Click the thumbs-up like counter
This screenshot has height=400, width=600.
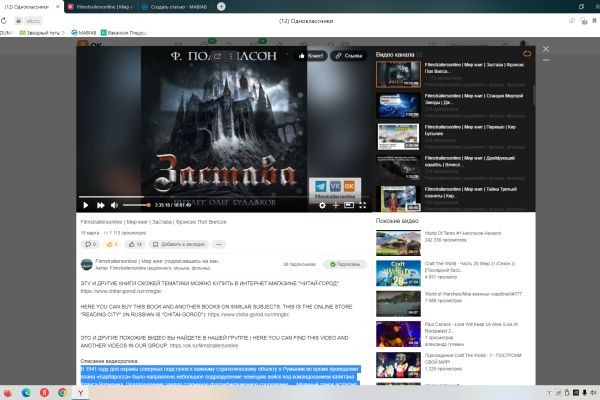pyautogui.click(x=135, y=244)
